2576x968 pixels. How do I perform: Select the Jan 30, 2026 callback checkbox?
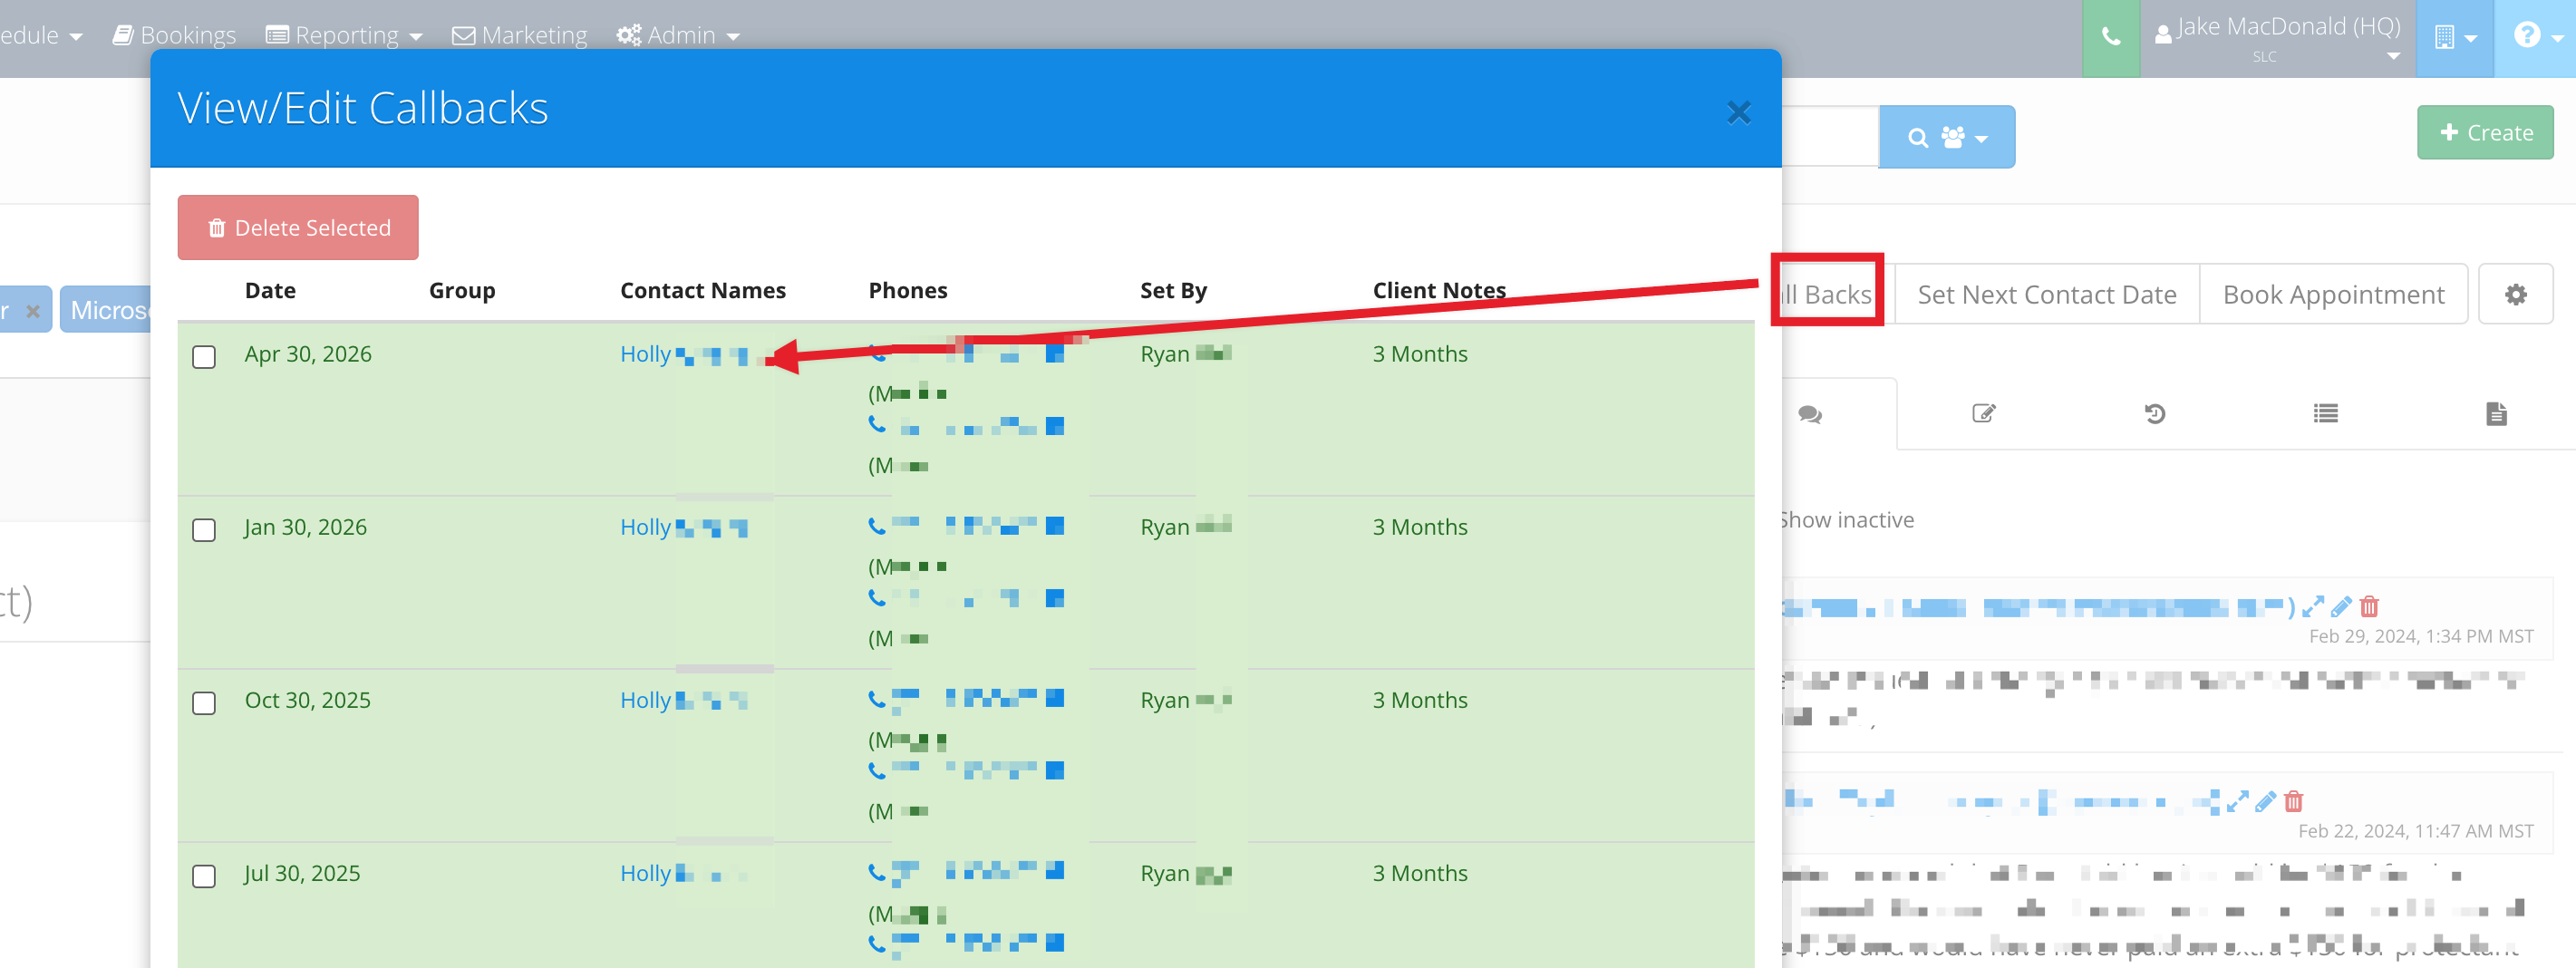tap(204, 530)
